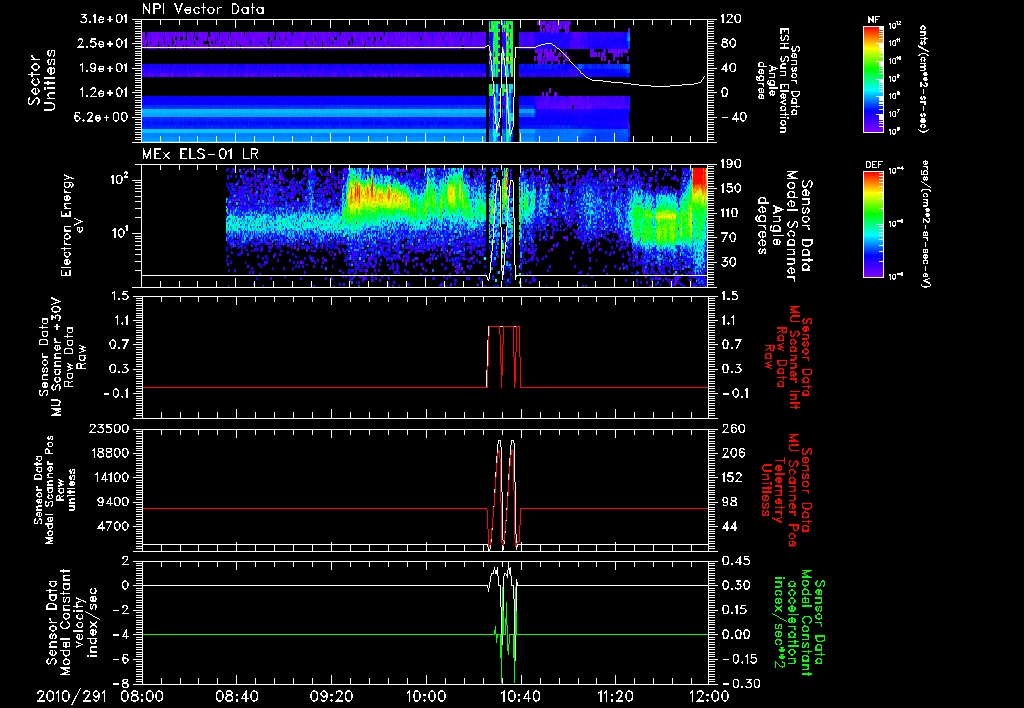Click the '260' telemetry tick label
1024x708 pixels.
click(731, 428)
